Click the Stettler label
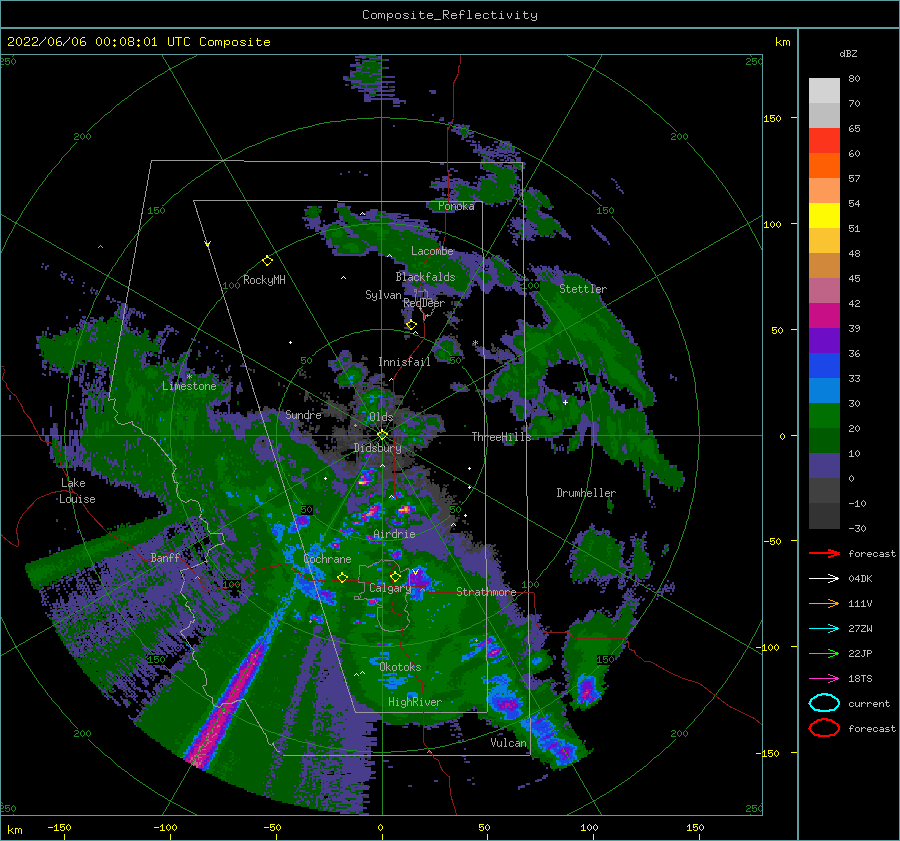The image size is (900, 841). click(x=583, y=289)
